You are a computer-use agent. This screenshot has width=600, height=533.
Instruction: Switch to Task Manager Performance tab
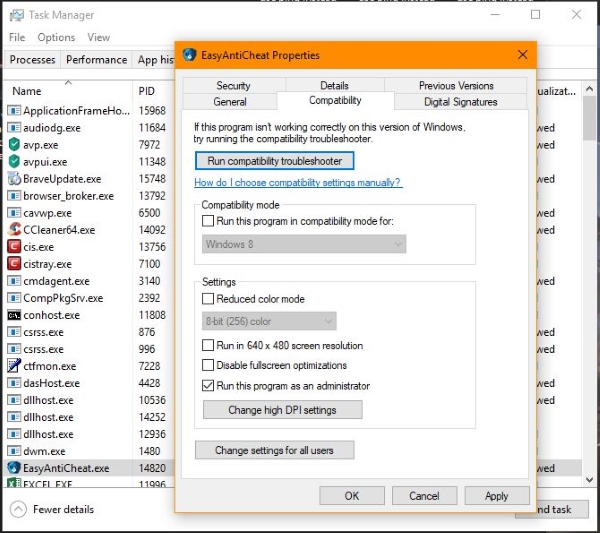click(96, 60)
